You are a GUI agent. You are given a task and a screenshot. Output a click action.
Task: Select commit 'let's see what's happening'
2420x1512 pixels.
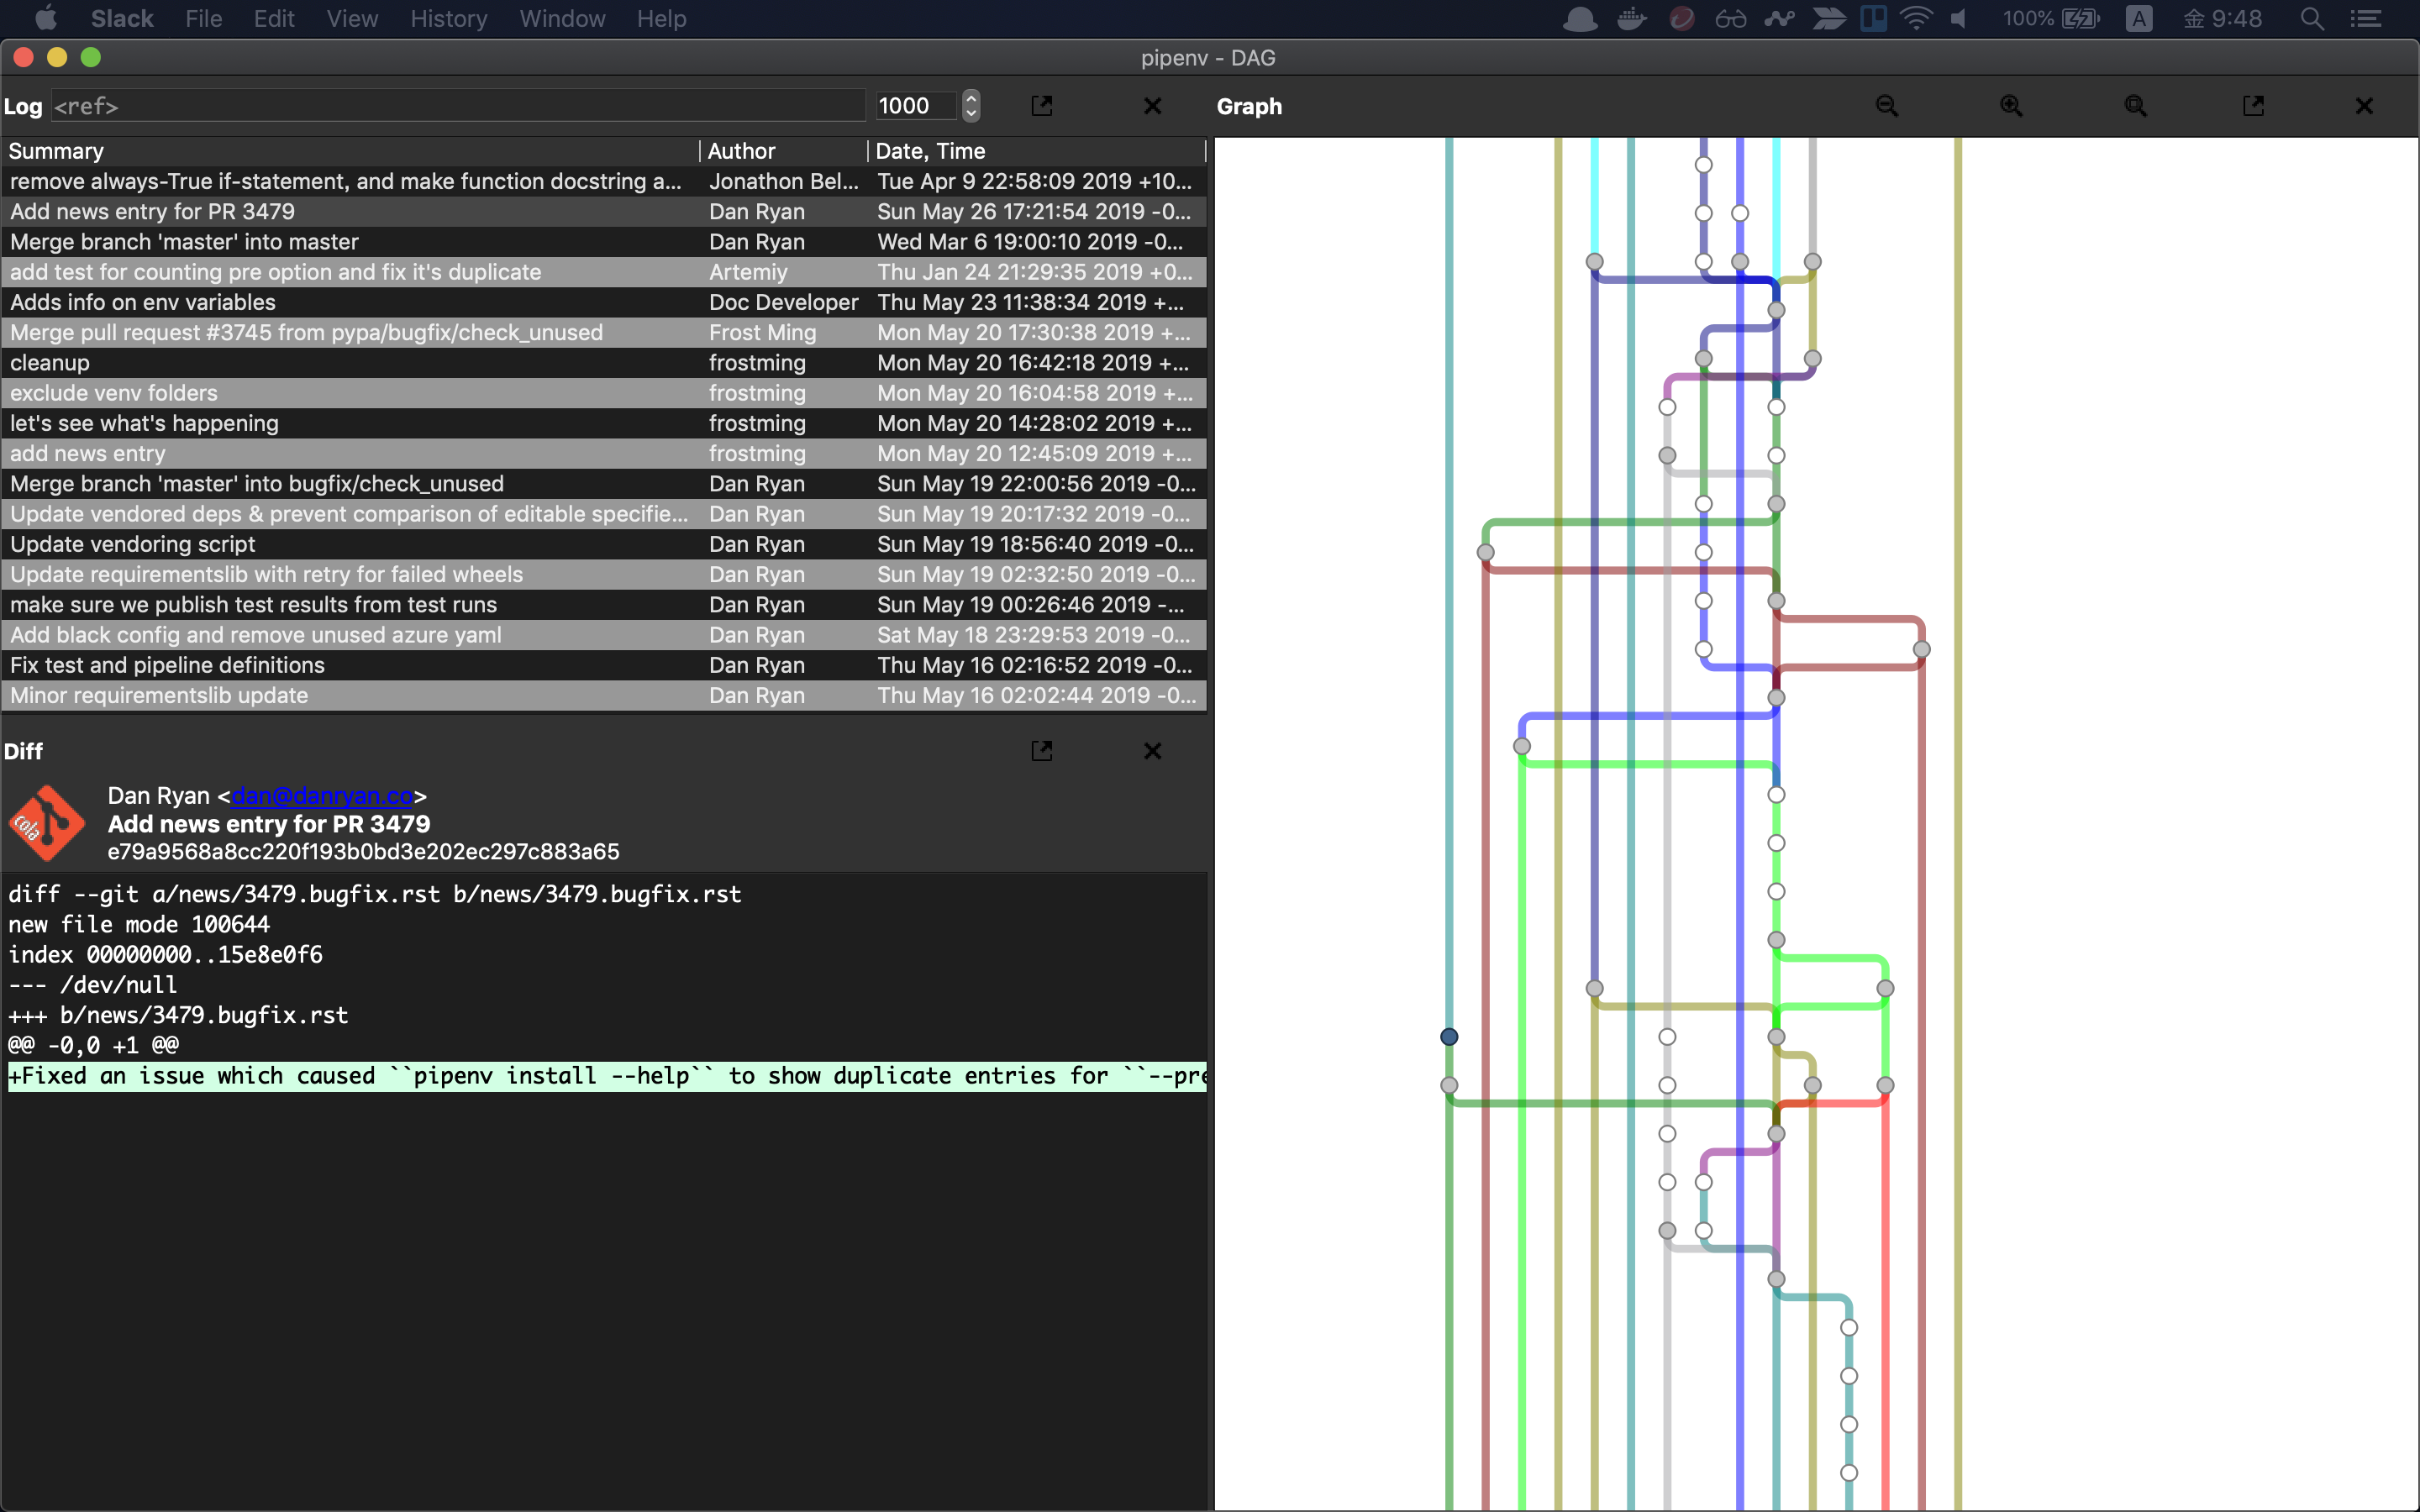(604, 423)
